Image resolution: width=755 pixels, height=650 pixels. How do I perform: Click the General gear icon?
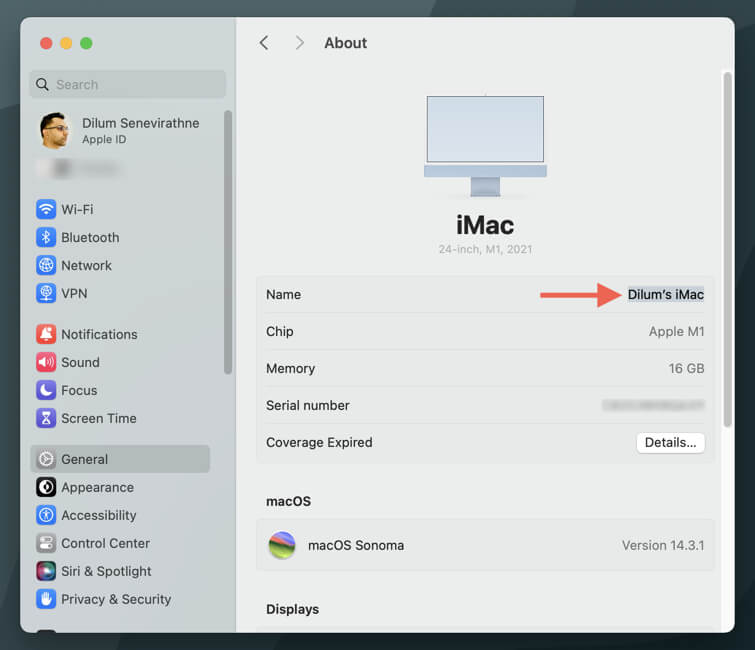click(x=46, y=459)
